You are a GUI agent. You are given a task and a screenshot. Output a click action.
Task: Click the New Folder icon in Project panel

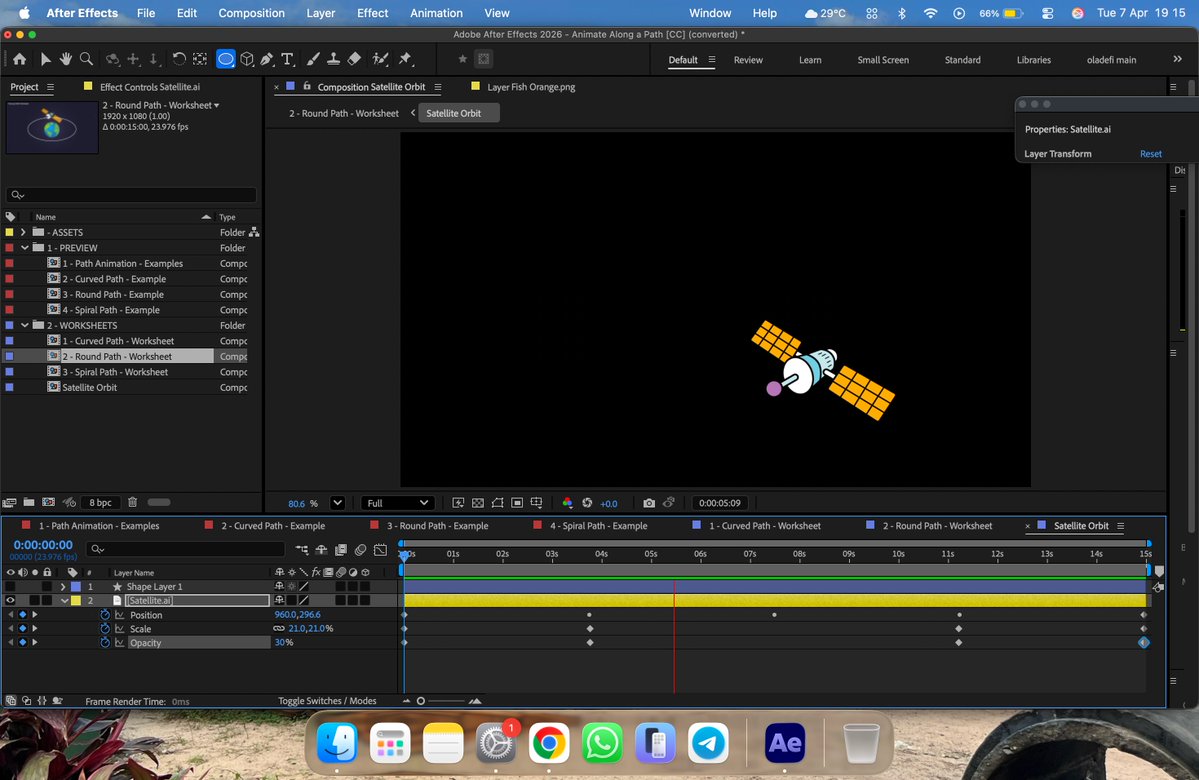pyautogui.click(x=28, y=502)
